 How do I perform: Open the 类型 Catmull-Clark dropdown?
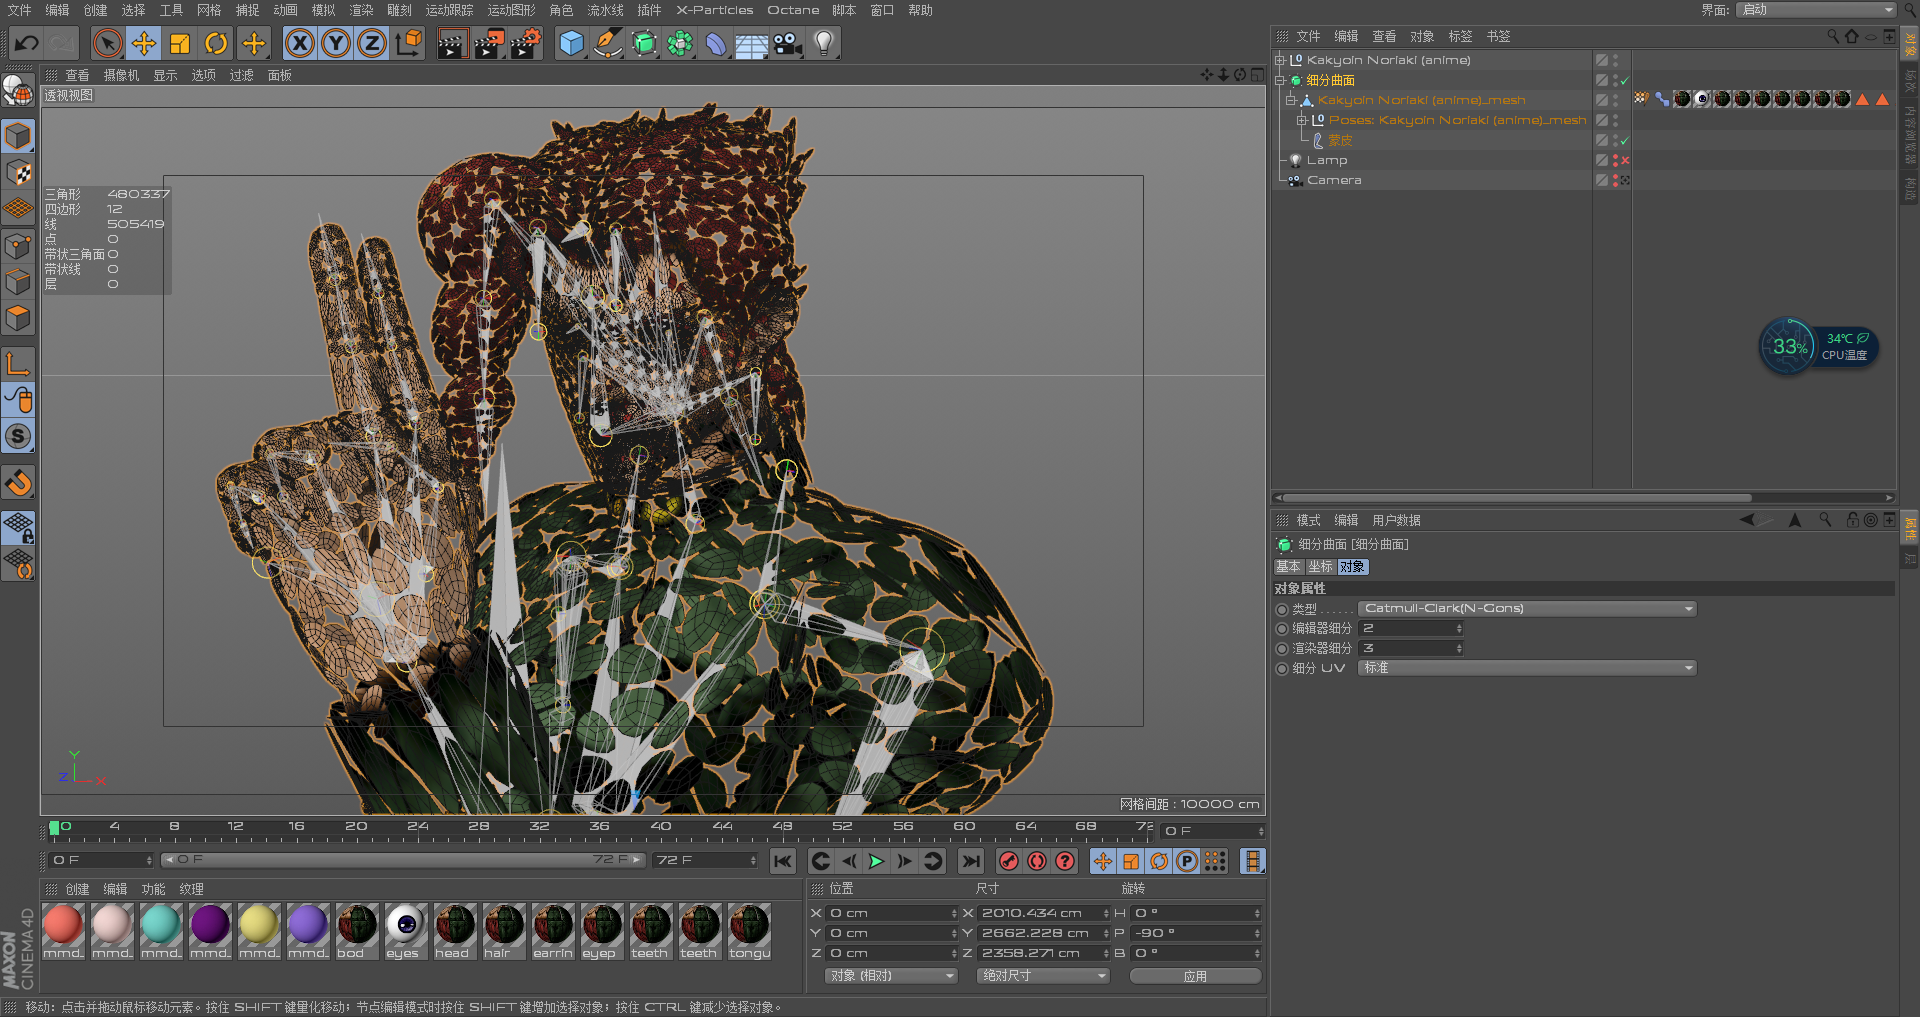click(1527, 609)
